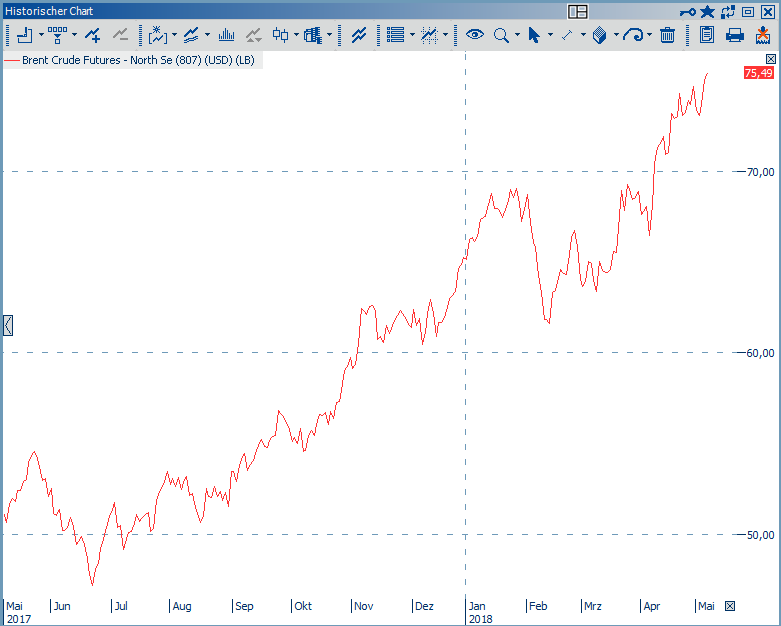
Task: Click the 70,00 price axis label
Action: pyautogui.click(x=761, y=172)
